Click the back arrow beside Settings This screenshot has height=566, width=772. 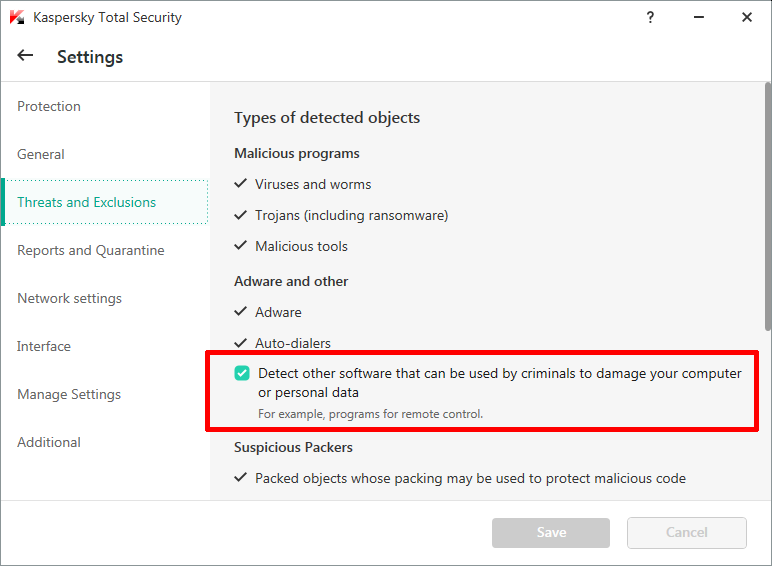pyautogui.click(x=25, y=56)
